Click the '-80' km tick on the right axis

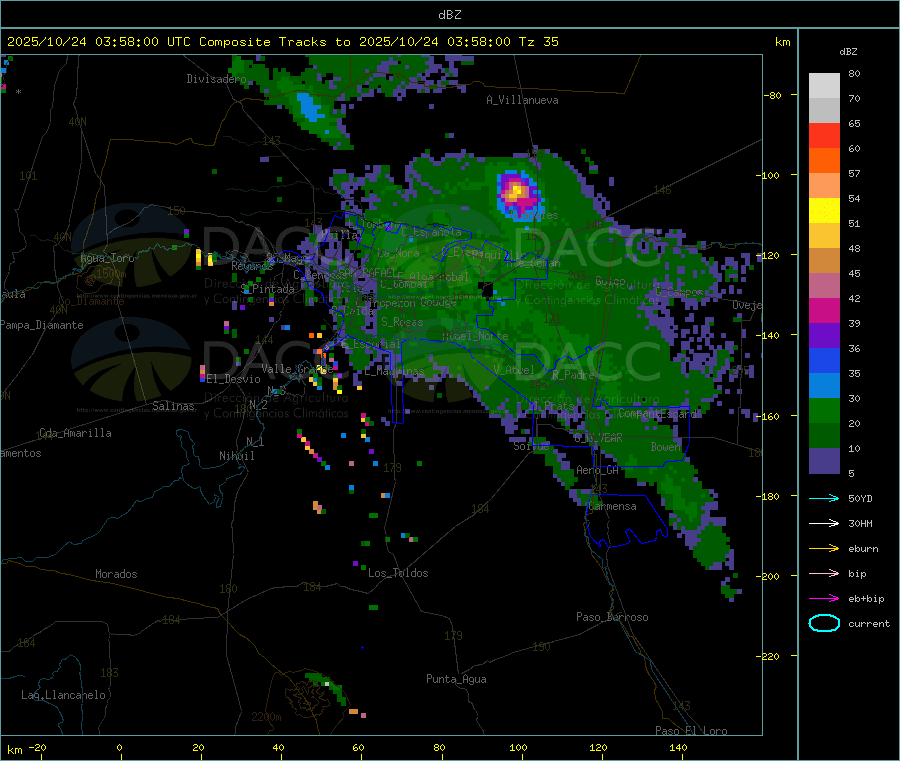pos(773,95)
